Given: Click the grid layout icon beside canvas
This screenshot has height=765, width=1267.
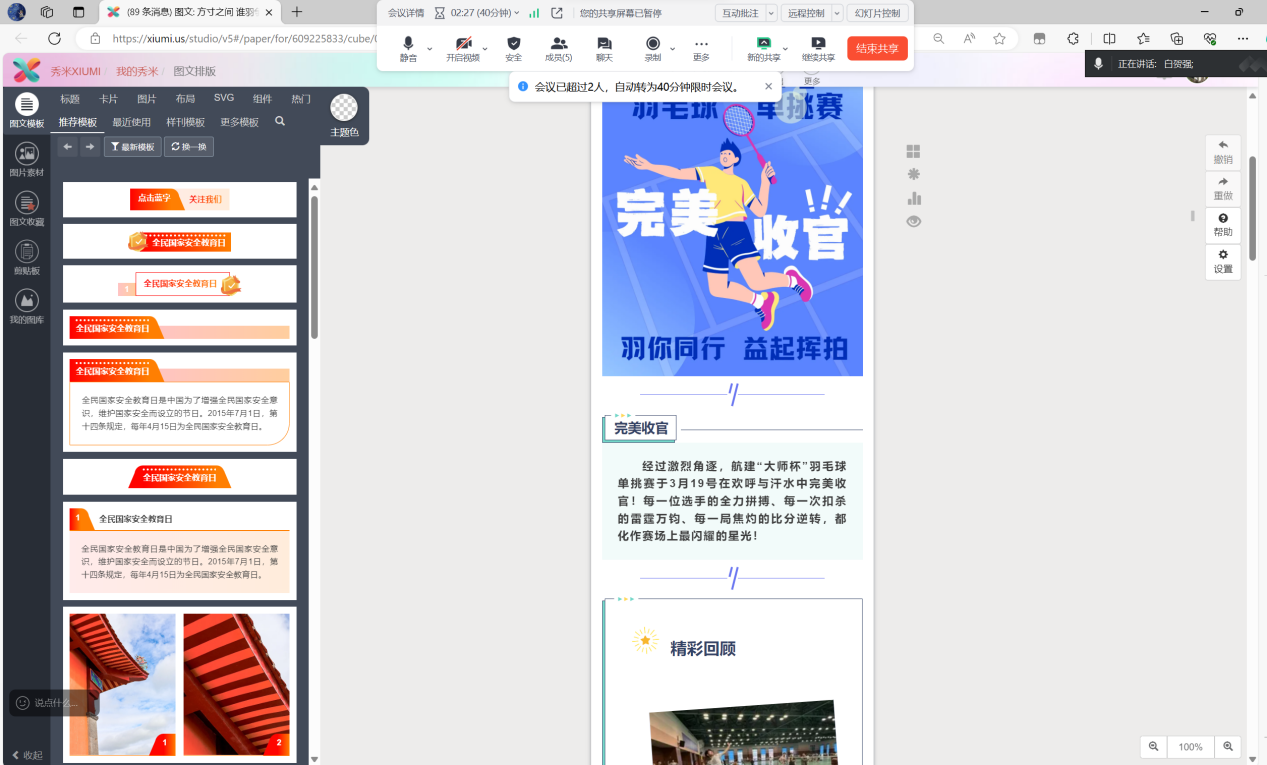Looking at the screenshot, I should coord(913,151).
